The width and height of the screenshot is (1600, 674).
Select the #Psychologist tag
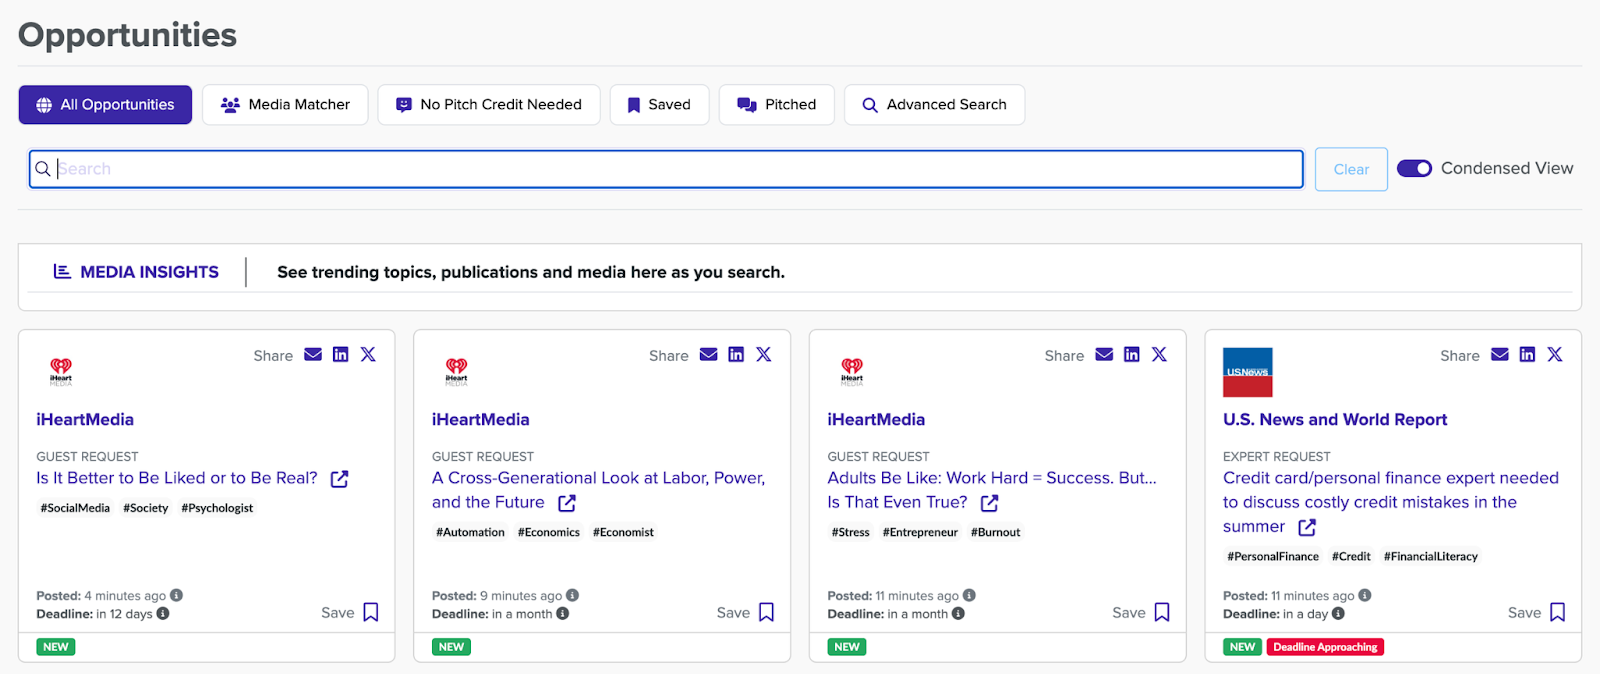point(217,508)
